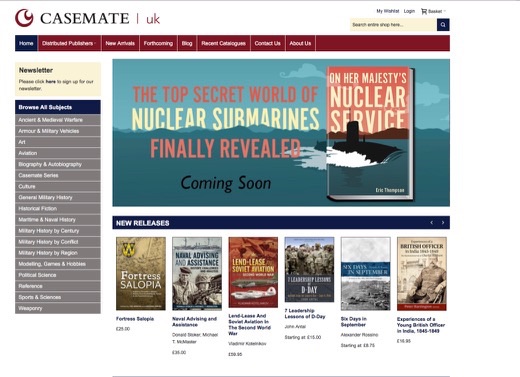Browse the Culture subject

[58, 186]
